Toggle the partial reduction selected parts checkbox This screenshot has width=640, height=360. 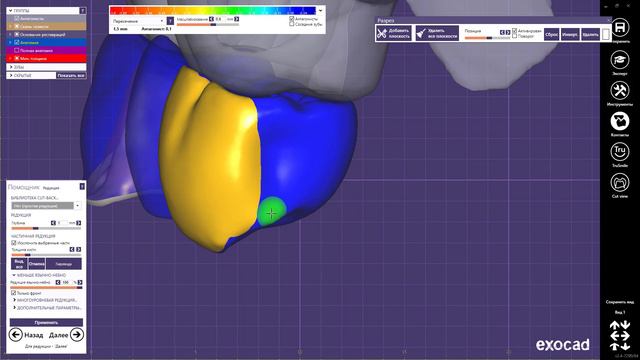[x=13, y=242]
